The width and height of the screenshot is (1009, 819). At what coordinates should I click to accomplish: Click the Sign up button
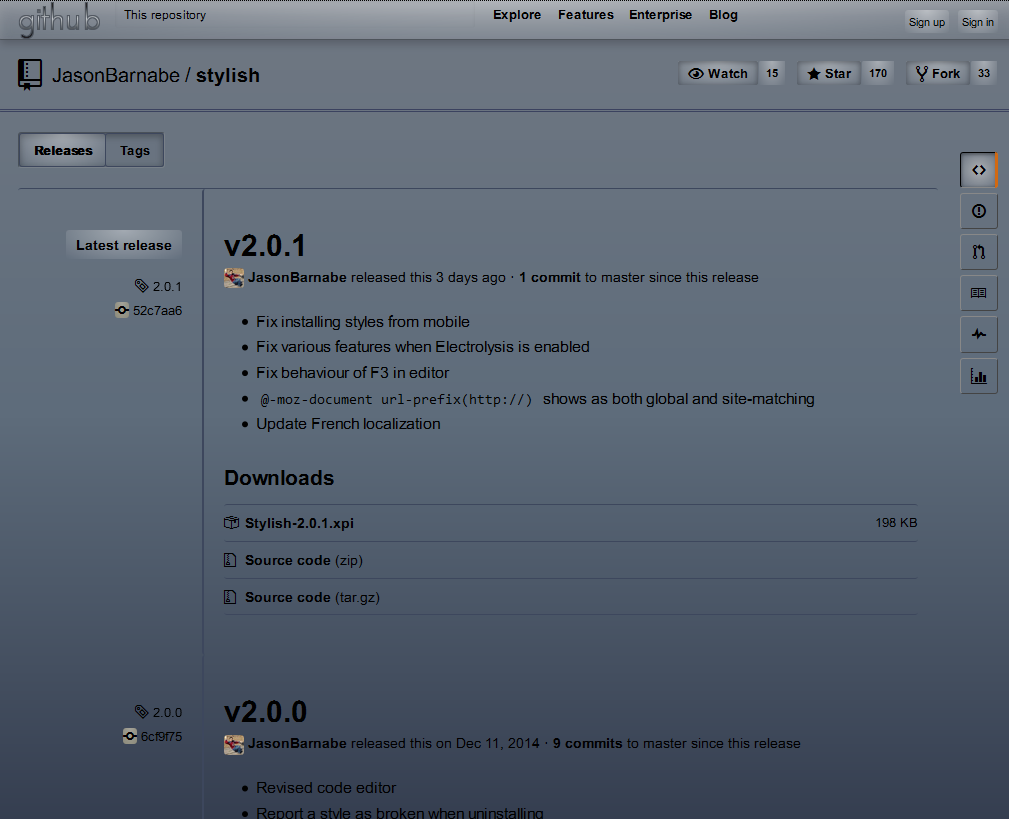(927, 22)
